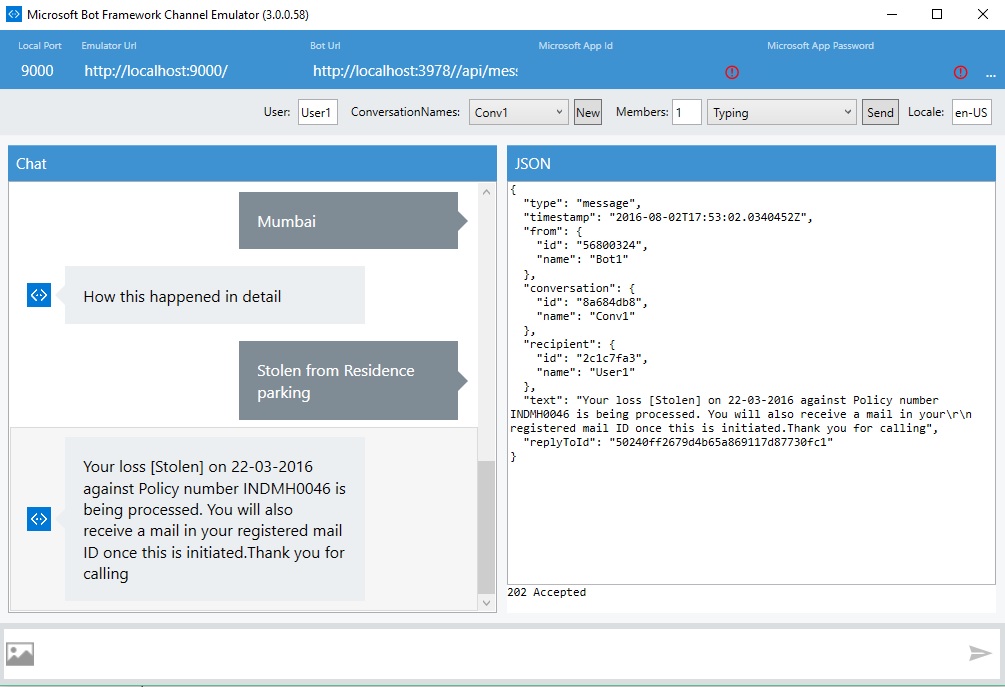
Task: Click the message text input box
Action: [x=500, y=654]
